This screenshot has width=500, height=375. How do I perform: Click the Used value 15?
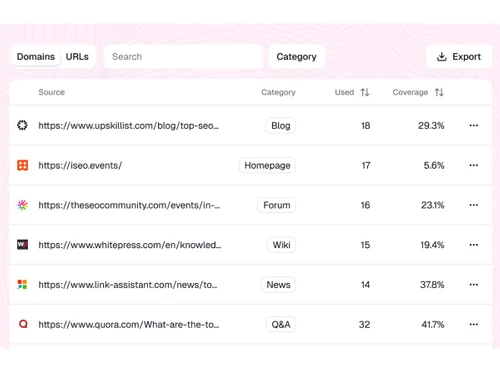[x=365, y=245]
